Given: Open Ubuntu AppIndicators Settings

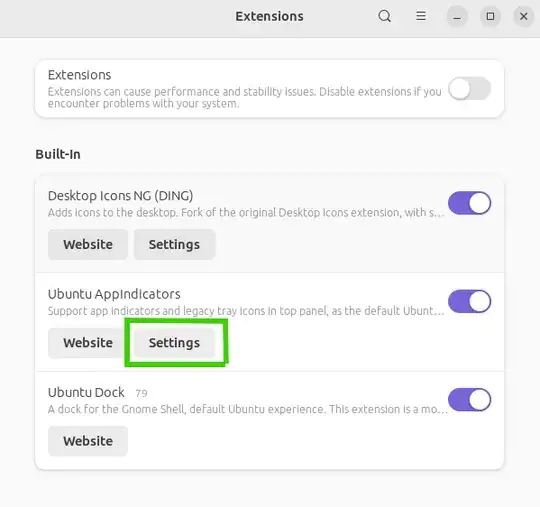Looking at the screenshot, I should (175, 343).
